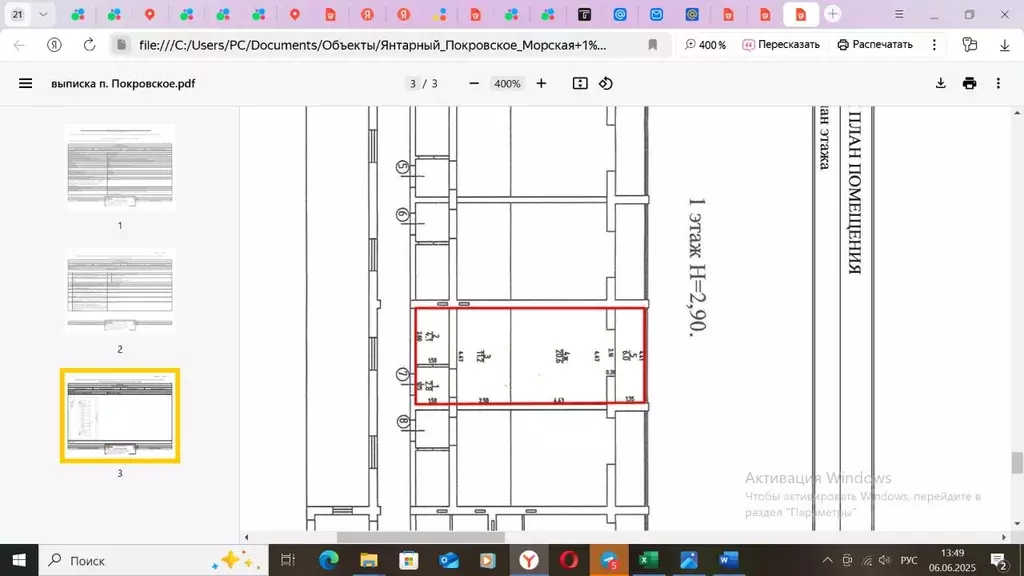Viewport: 1024px width, 576px height.
Task: Launch Microsoft Edge from the taskbar
Action: (x=328, y=560)
